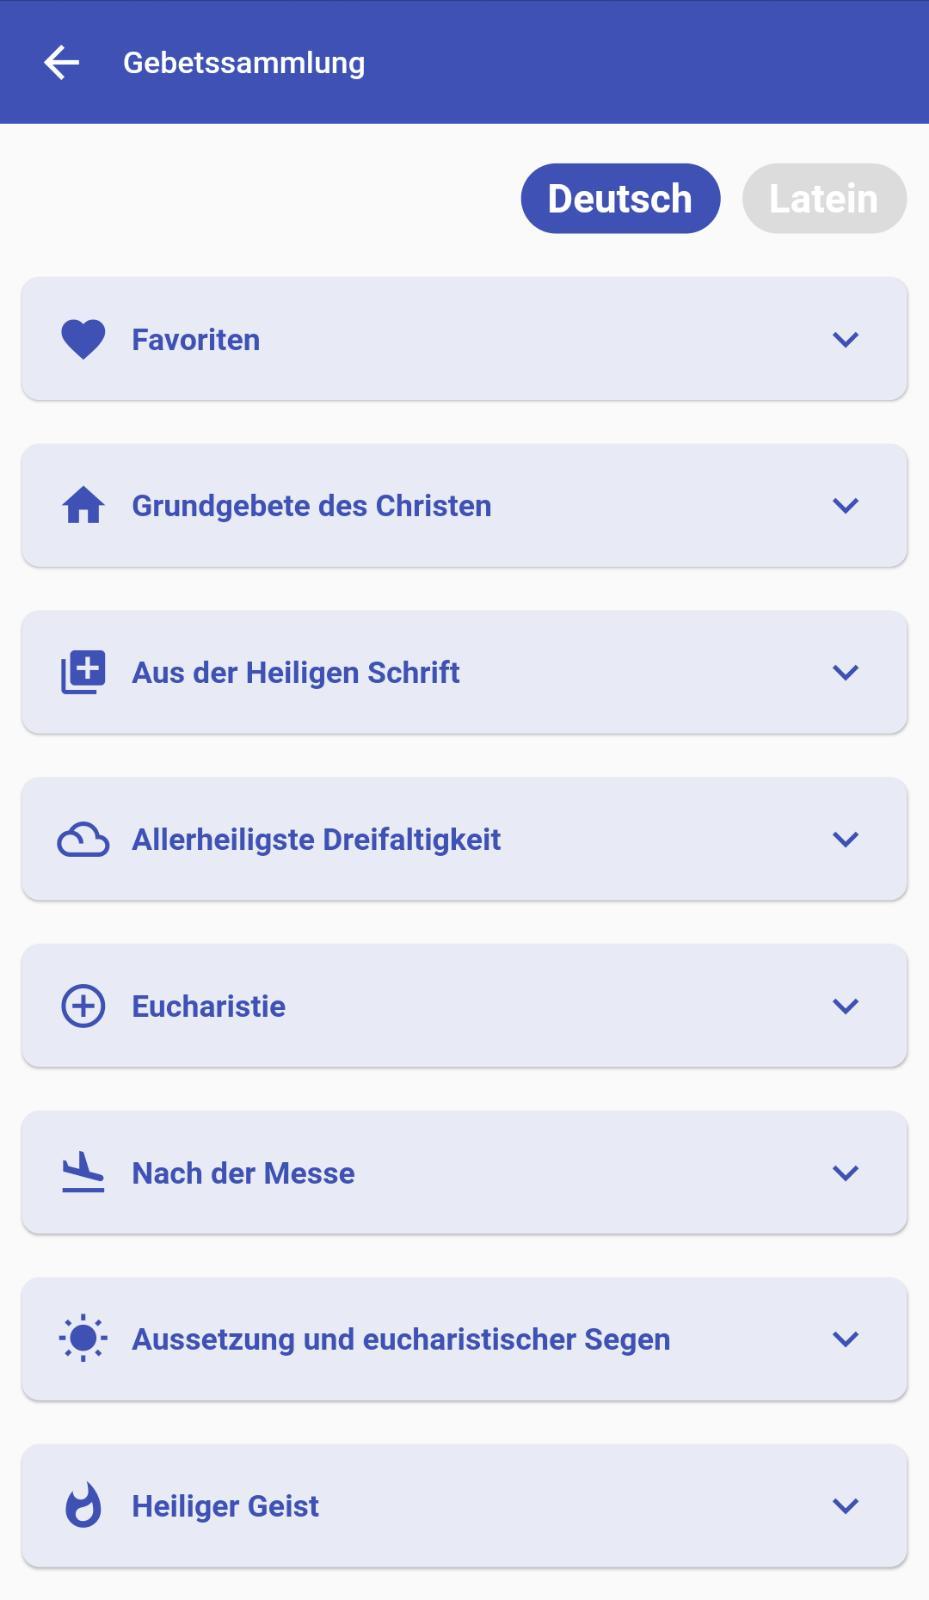The height and width of the screenshot is (1600, 929).
Task: Expand the Eucharistie chevron
Action: (845, 1006)
